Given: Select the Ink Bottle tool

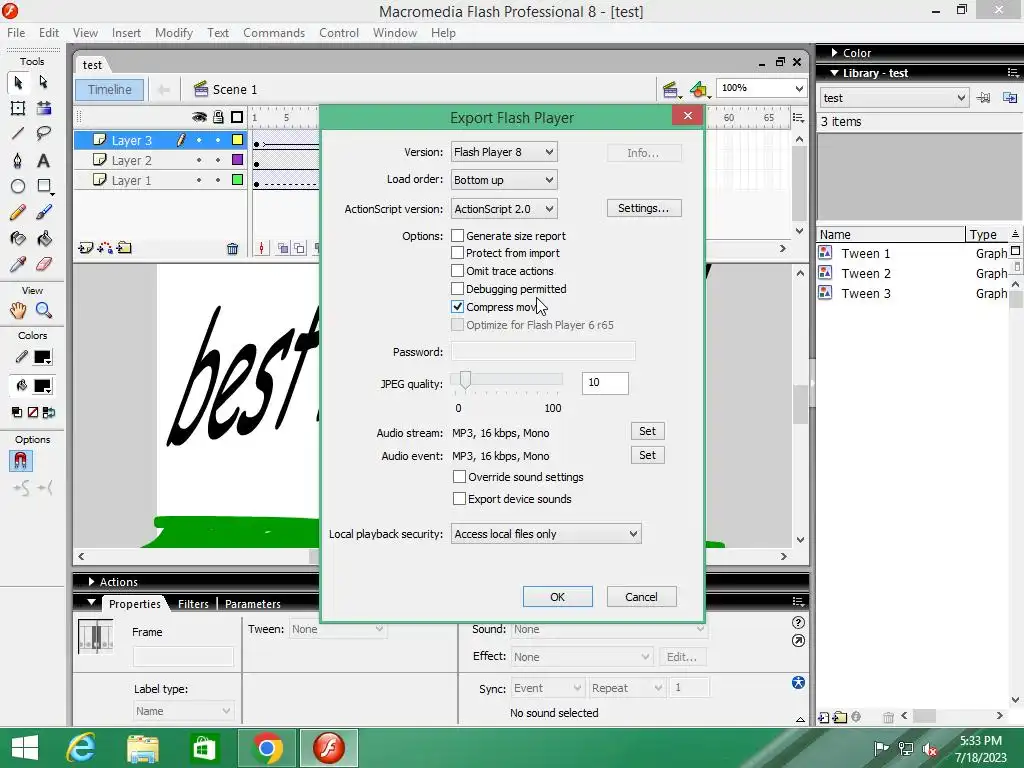Looking at the screenshot, I should [x=18, y=238].
